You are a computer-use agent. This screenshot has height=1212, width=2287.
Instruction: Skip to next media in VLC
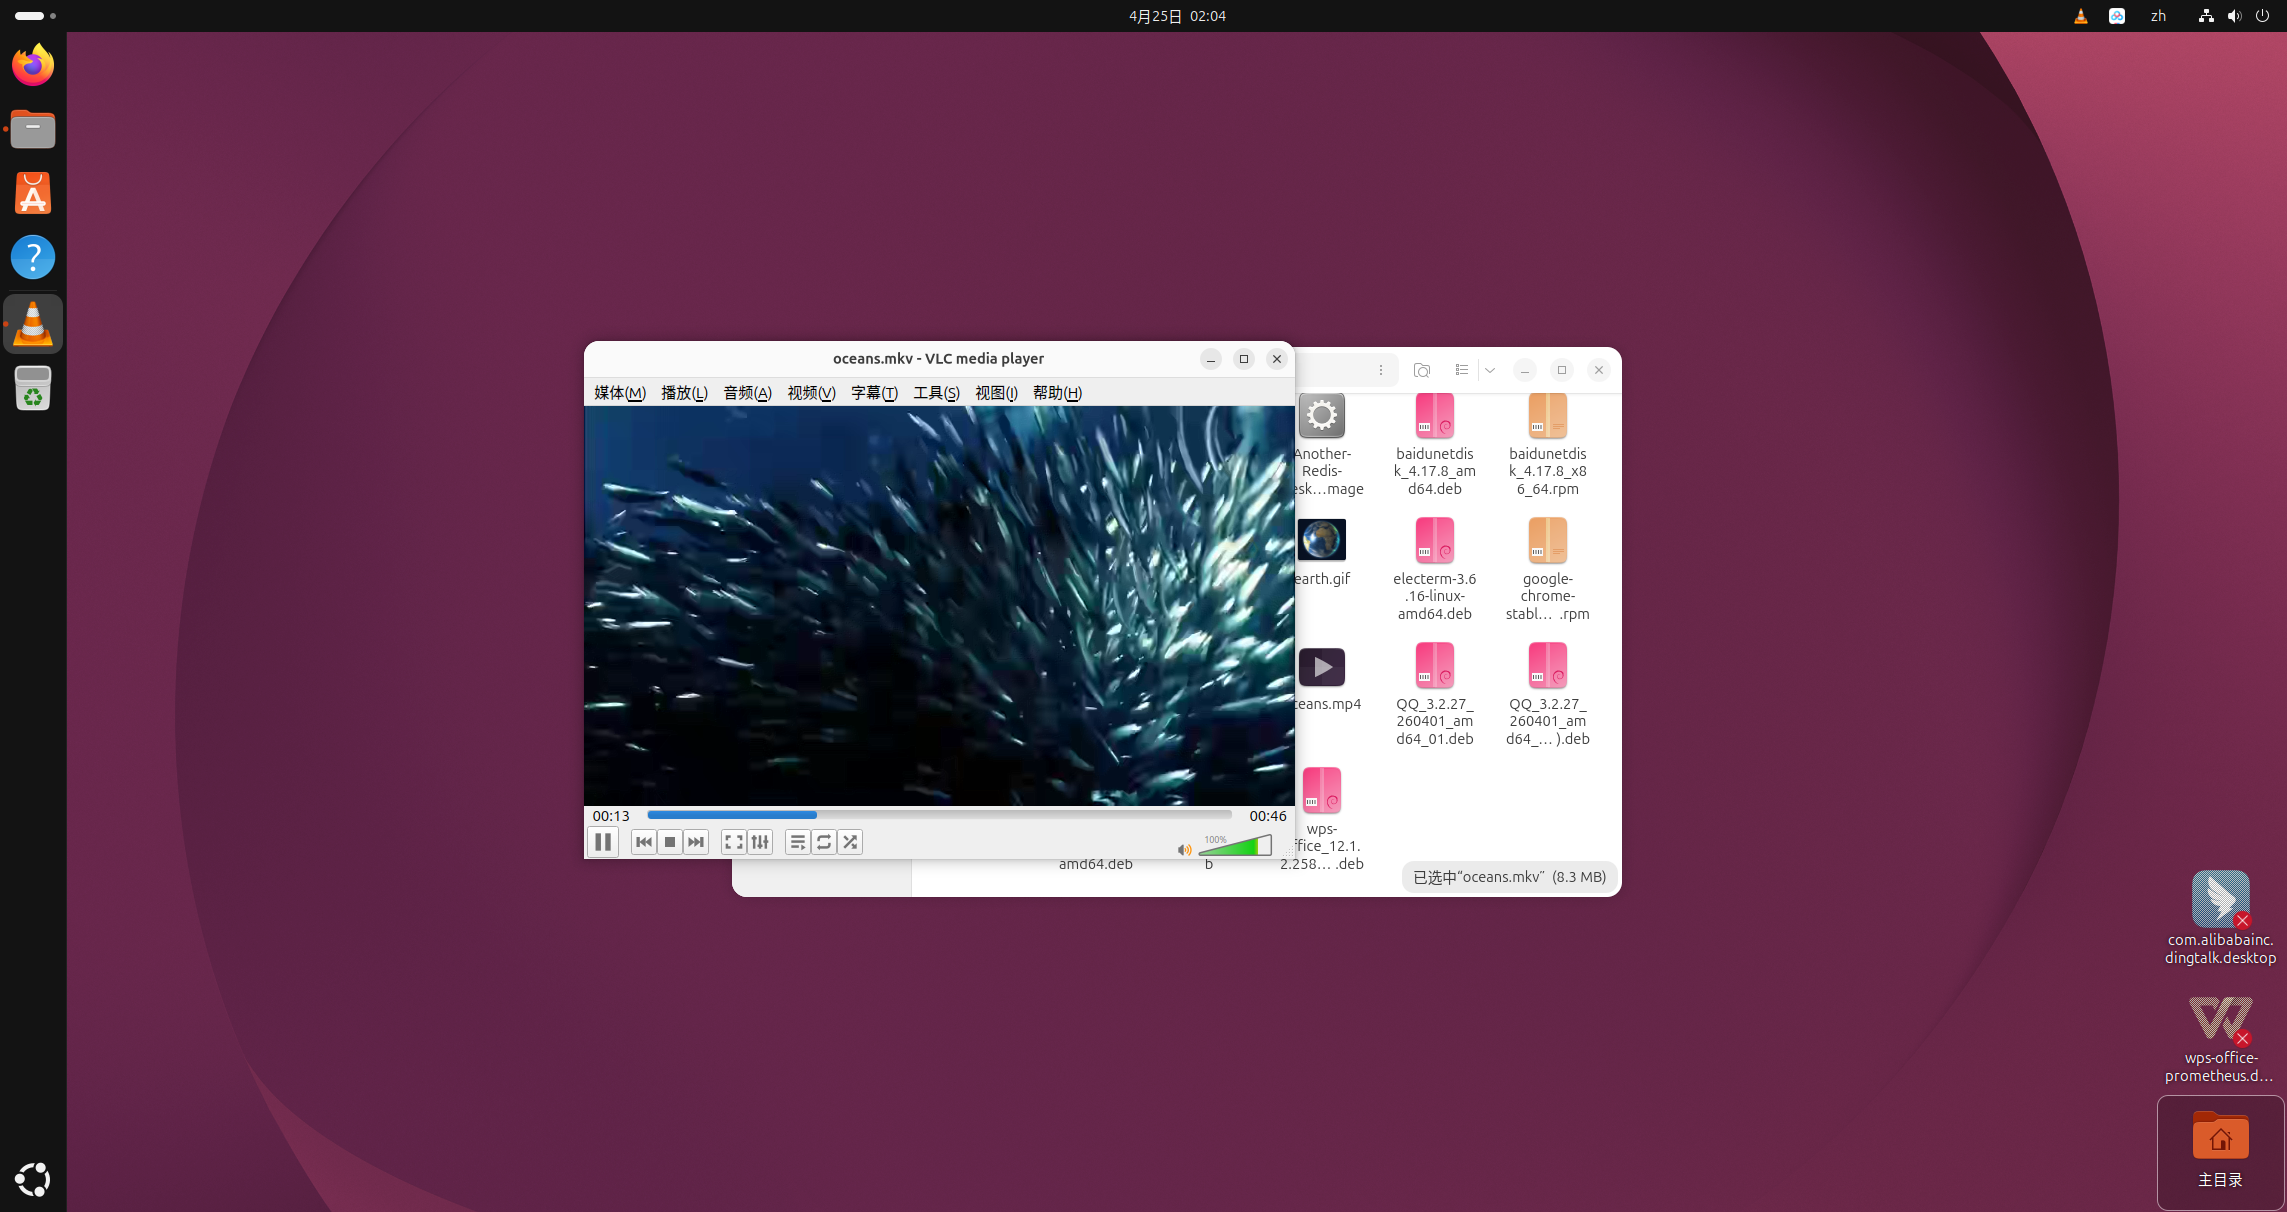696,842
